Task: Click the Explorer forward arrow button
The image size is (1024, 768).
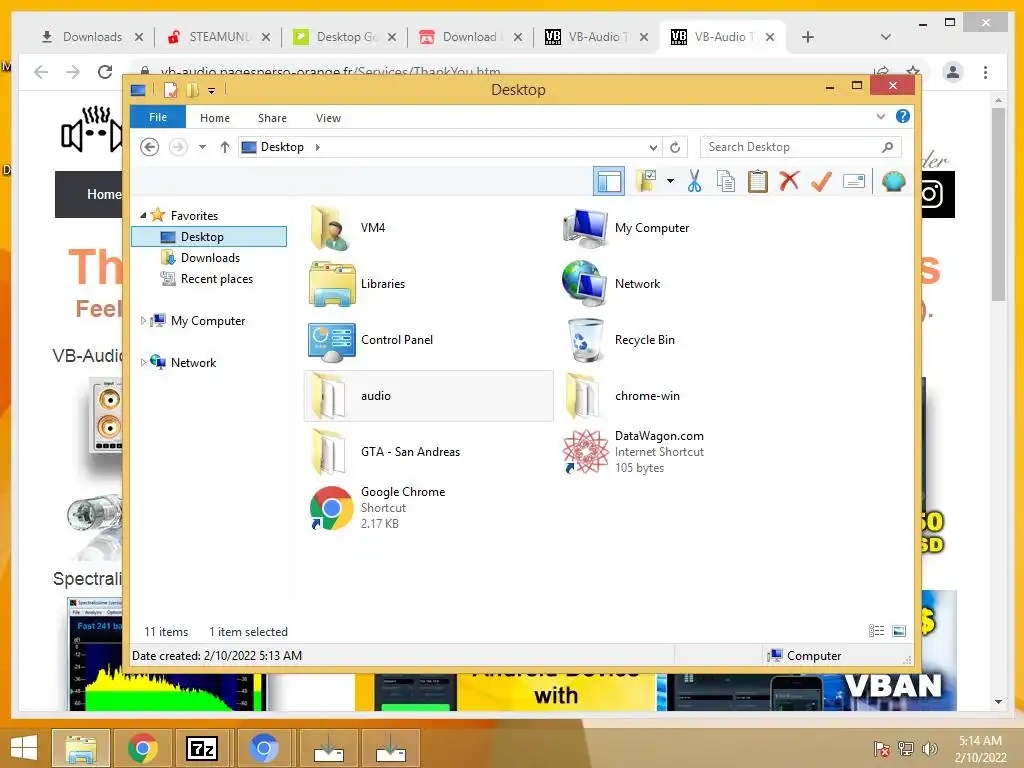Action: (x=178, y=147)
